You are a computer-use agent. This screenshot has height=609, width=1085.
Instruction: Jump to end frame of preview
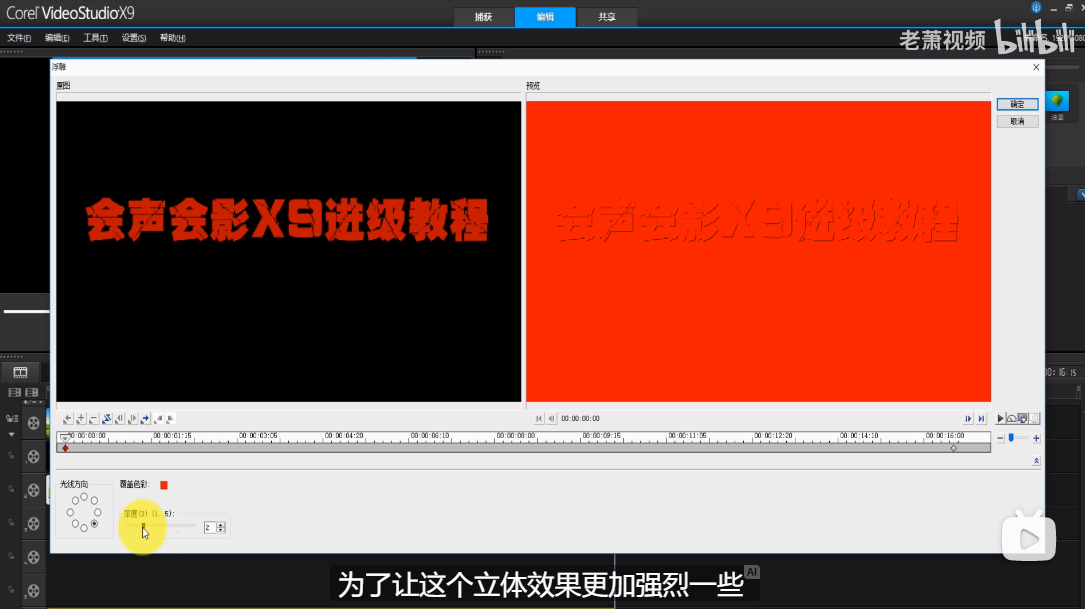981,419
